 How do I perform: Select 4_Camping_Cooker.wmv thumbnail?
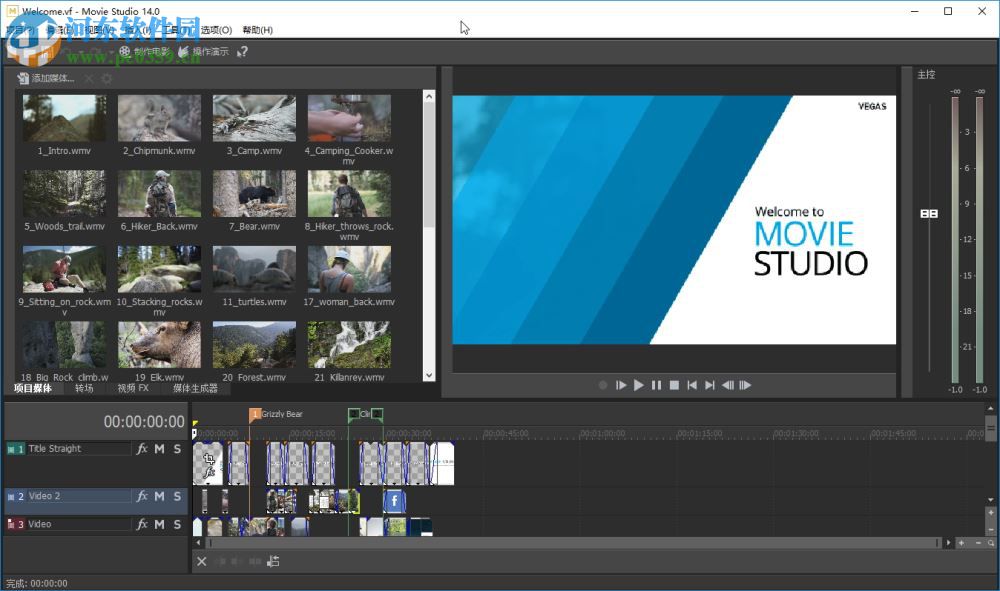[349, 118]
